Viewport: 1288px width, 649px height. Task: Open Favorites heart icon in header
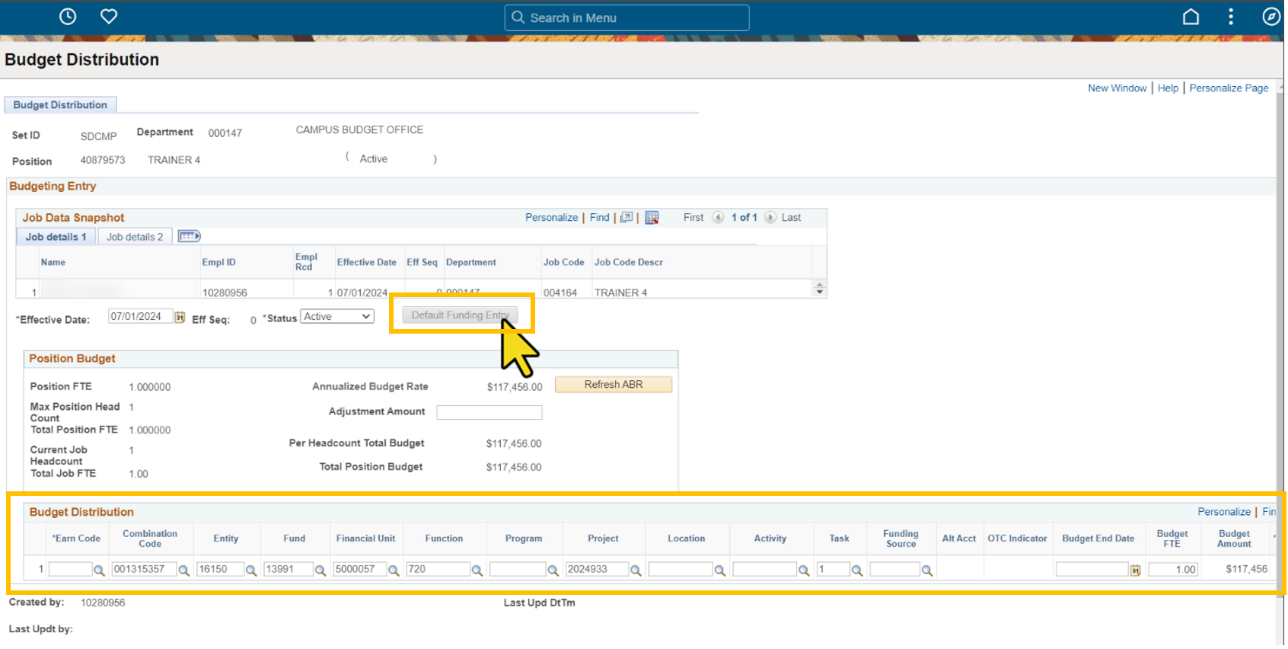click(x=109, y=17)
